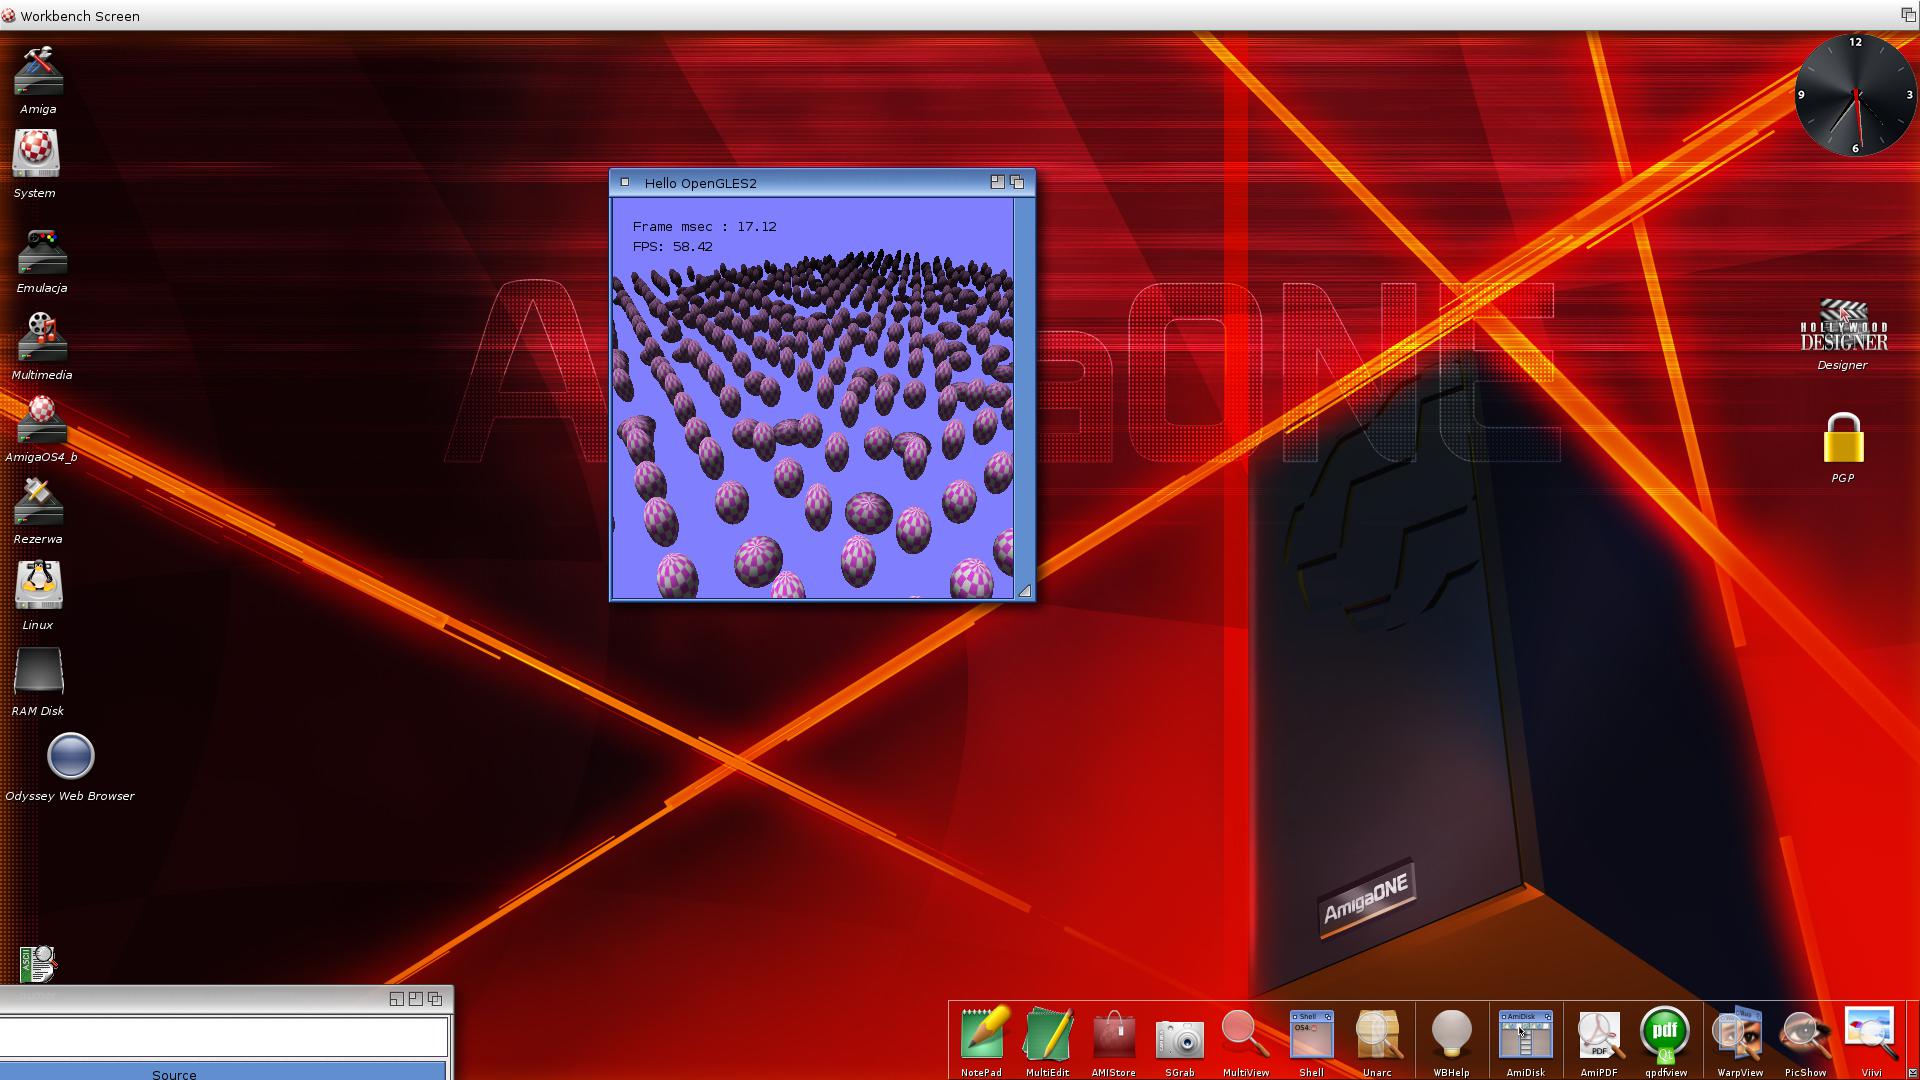Click depth gadget of Hello OpenGLES2 window
1920x1080 pixels.
click(x=1017, y=182)
